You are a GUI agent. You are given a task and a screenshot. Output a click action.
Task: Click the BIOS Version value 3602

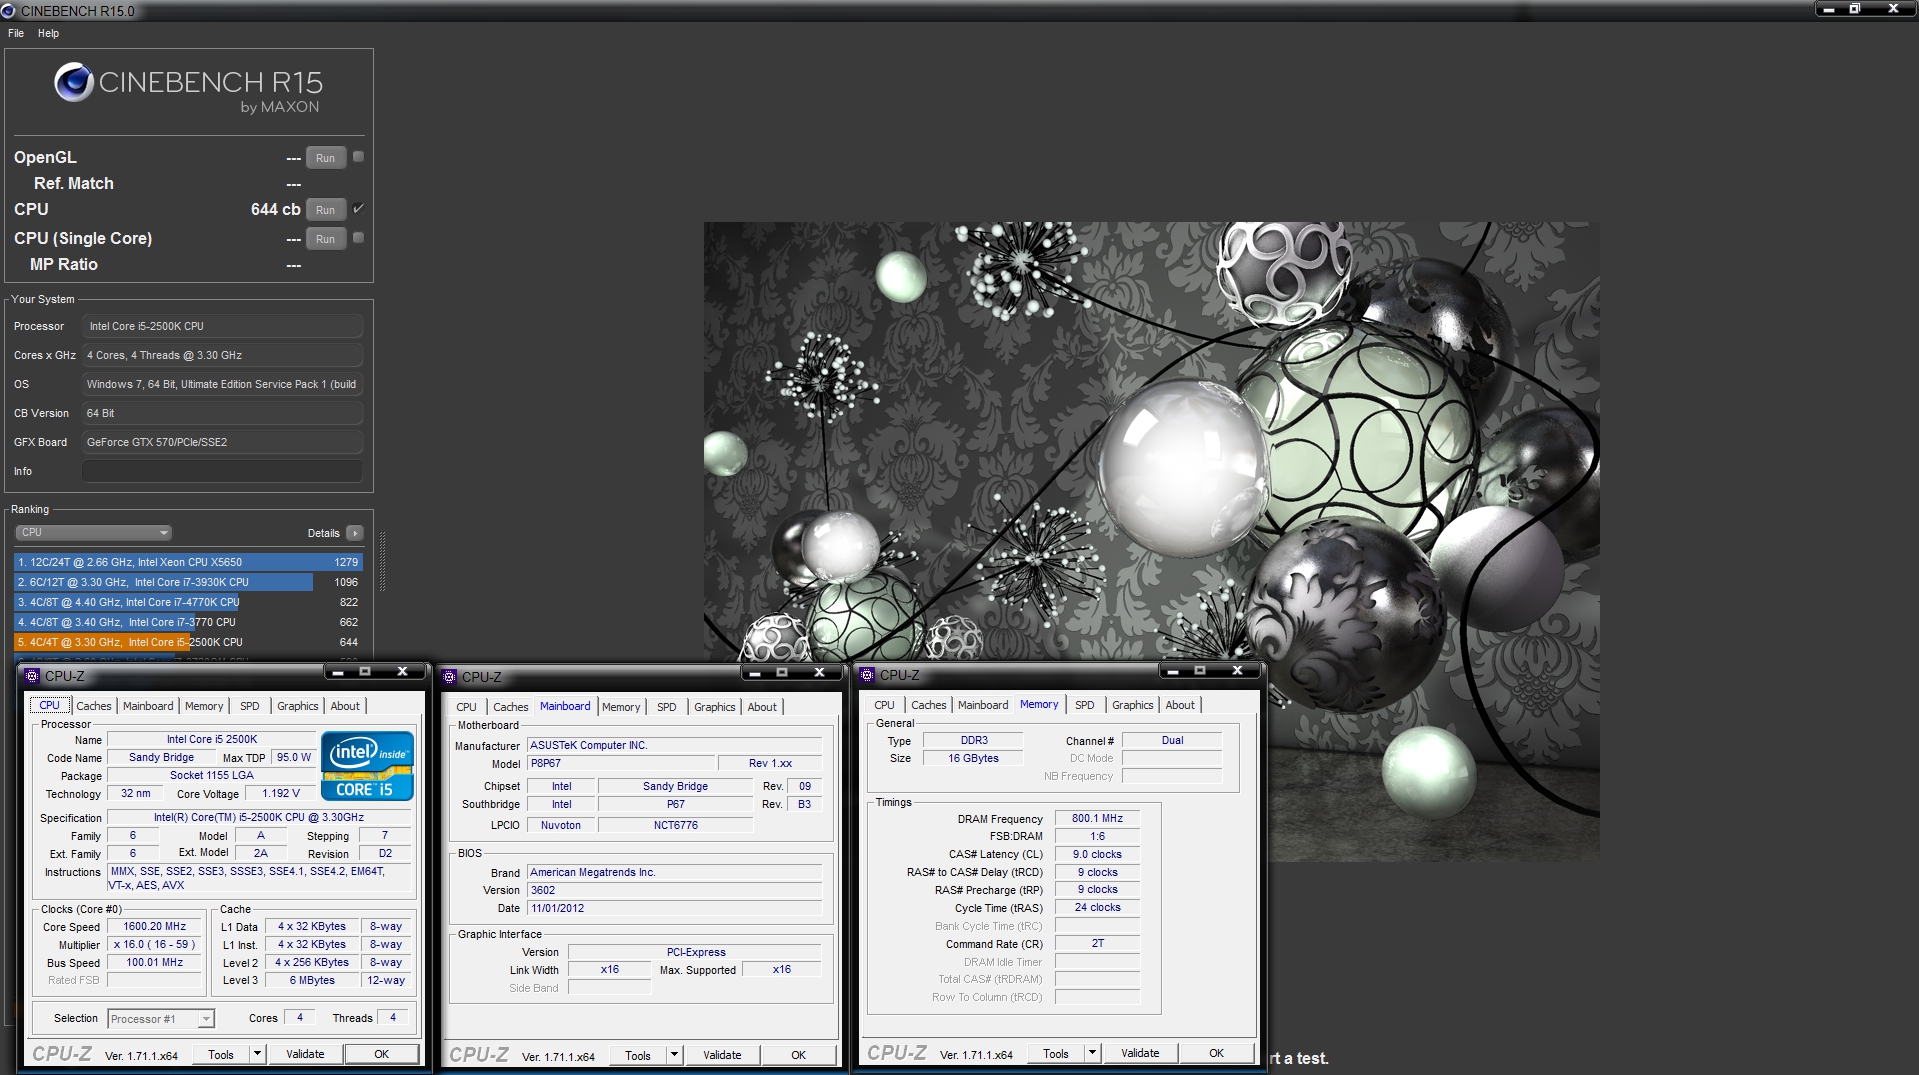coord(675,890)
